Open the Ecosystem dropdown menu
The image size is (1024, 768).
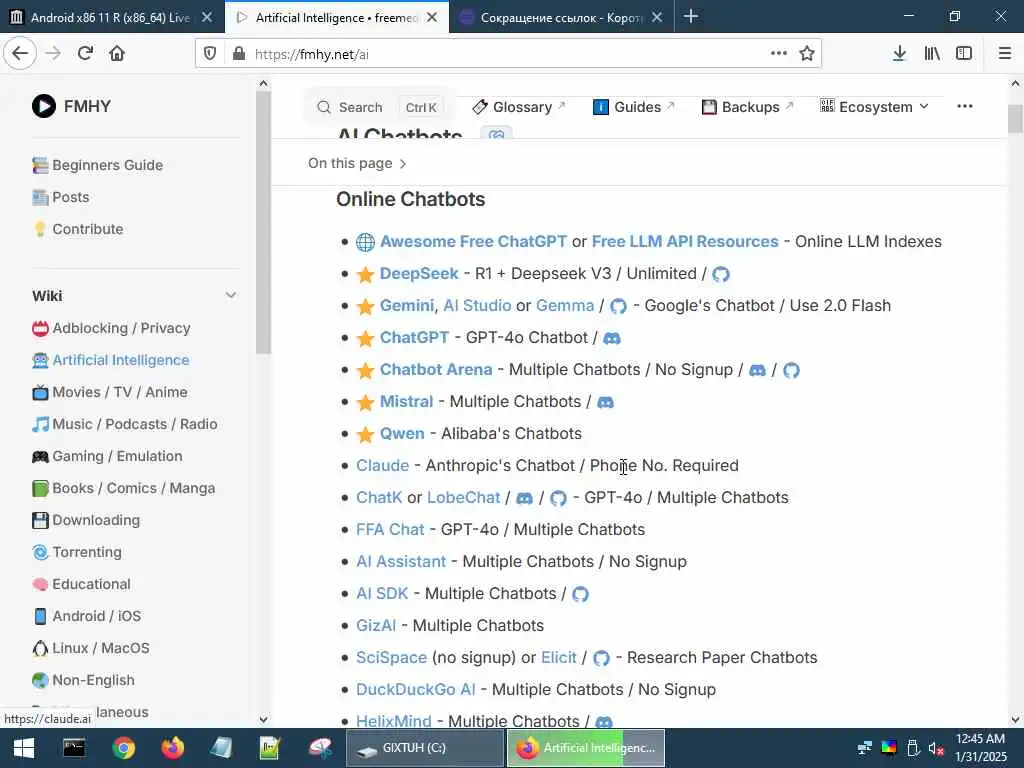(x=874, y=106)
